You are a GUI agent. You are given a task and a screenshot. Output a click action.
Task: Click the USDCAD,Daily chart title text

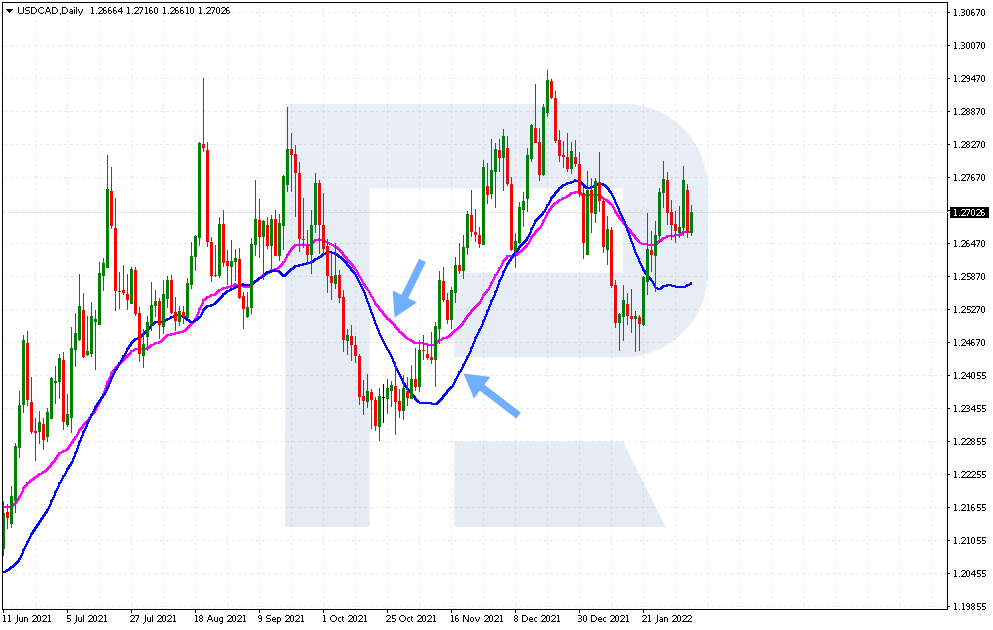pyautogui.click(x=50, y=11)
